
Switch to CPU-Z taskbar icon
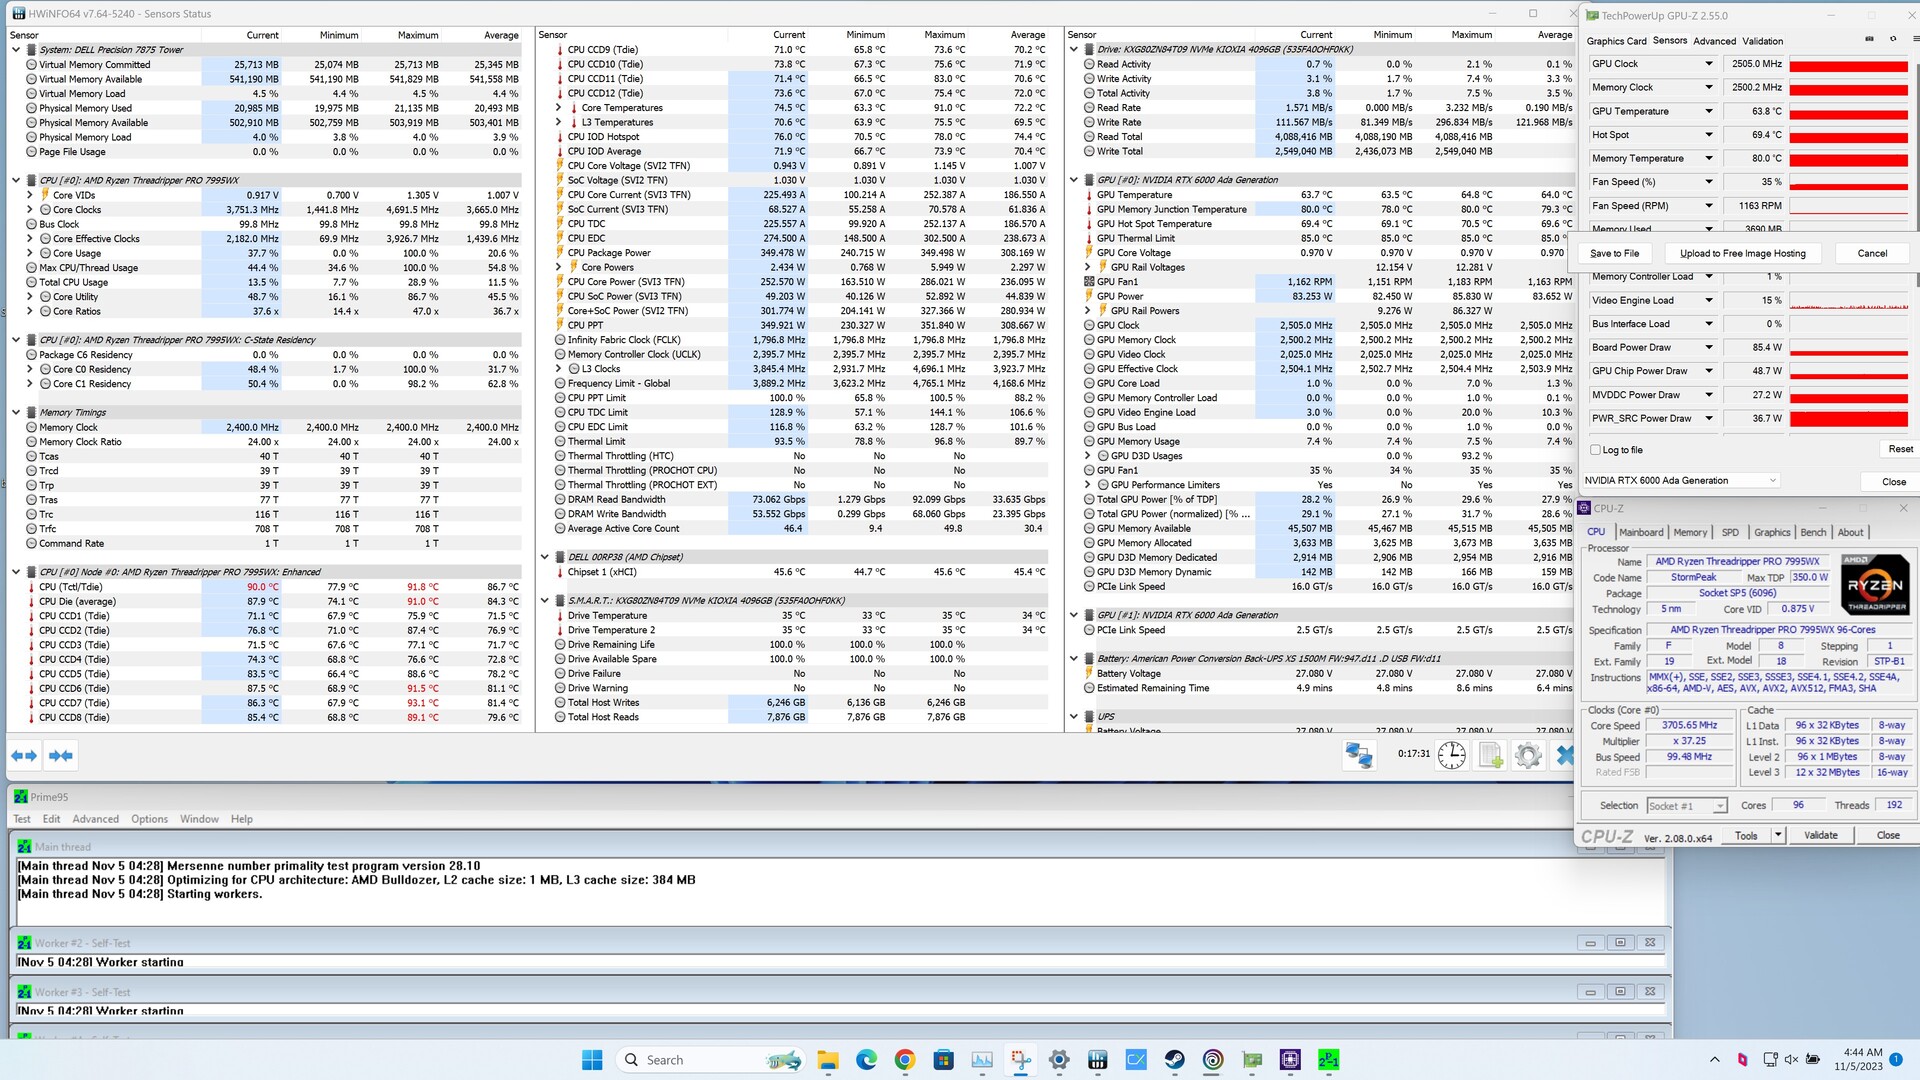(1290, 1060)
